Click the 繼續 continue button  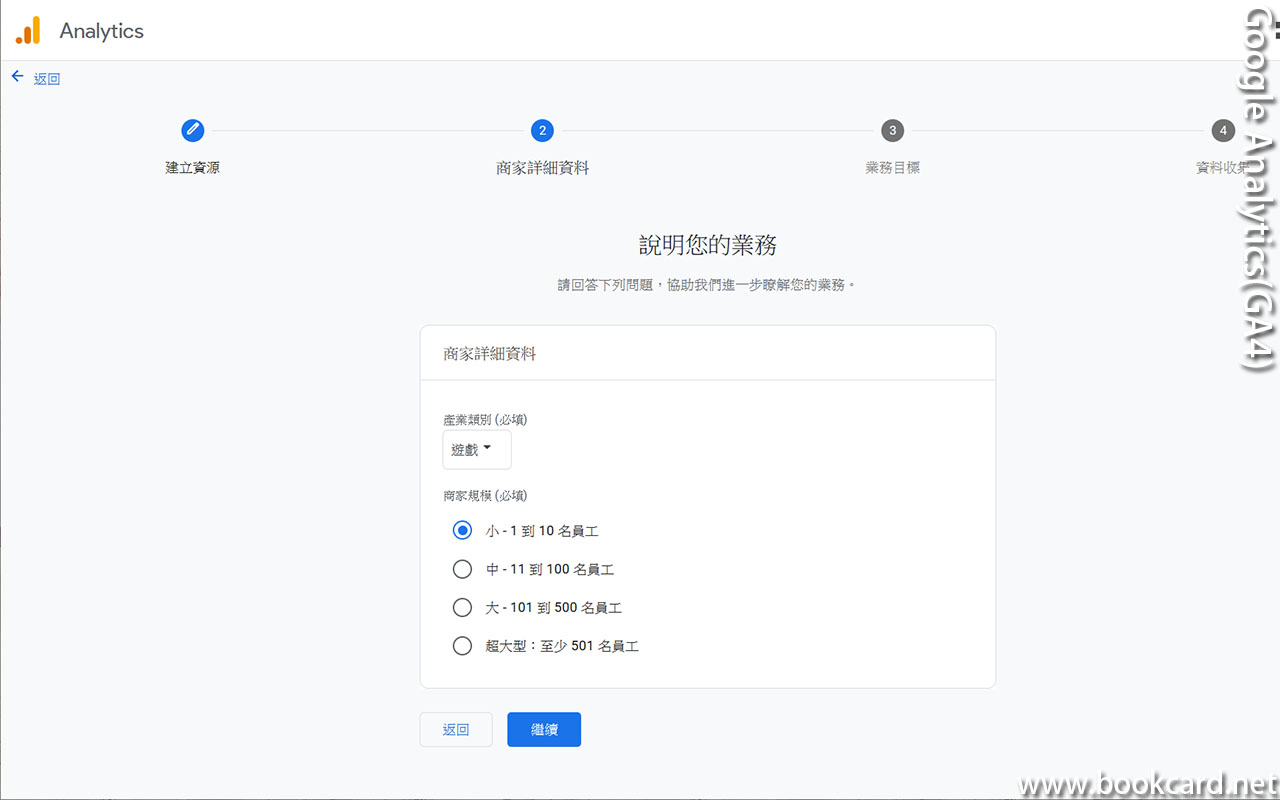pyautogui.click(x=543, y=729)
